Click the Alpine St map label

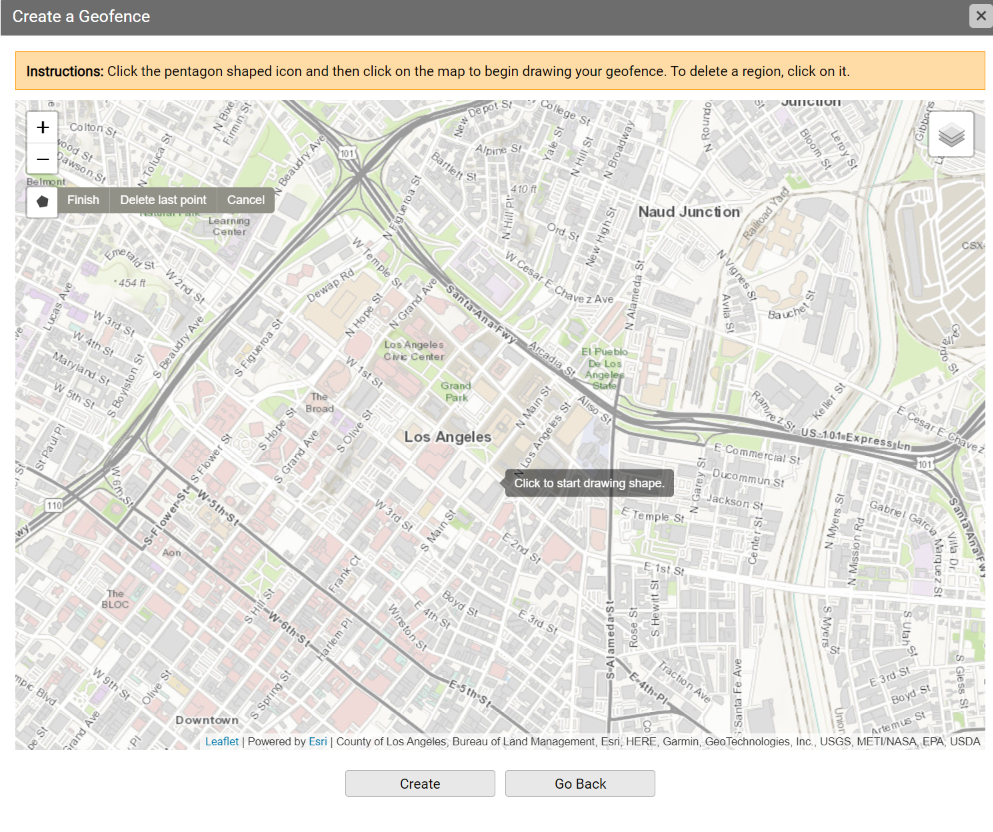click(499, 149)
